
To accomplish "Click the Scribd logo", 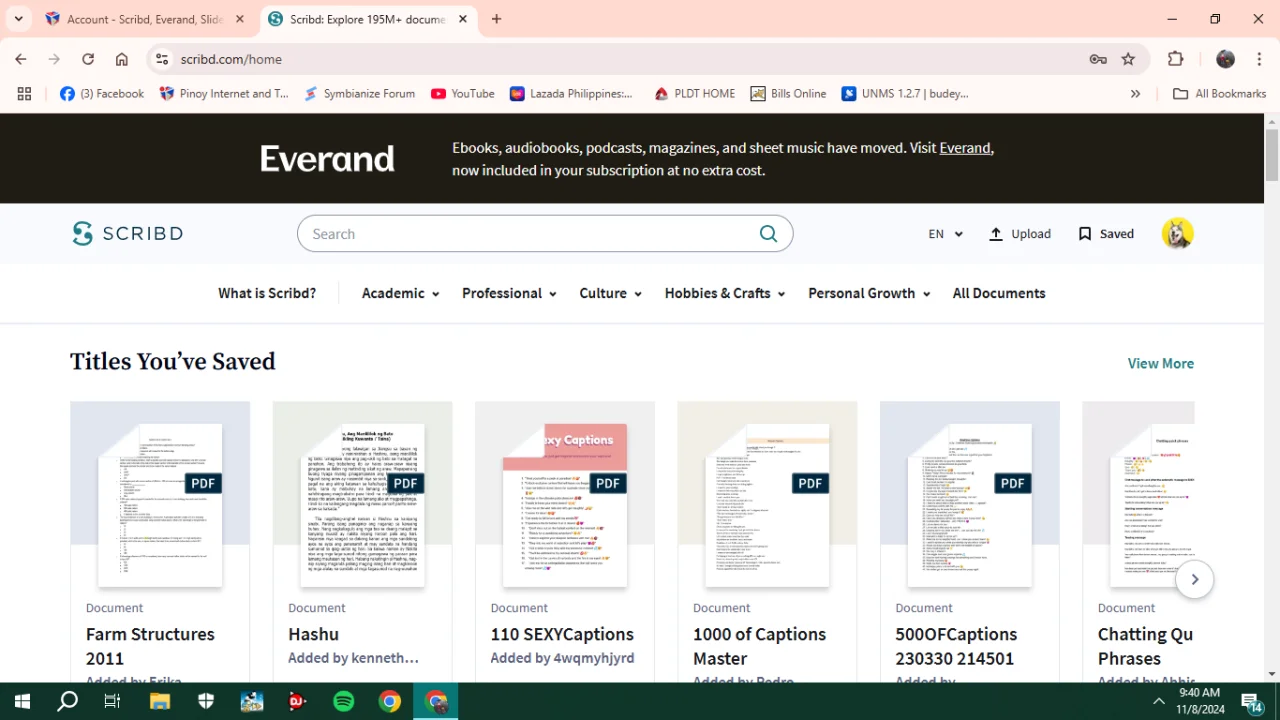I will [x=127, y=234].
